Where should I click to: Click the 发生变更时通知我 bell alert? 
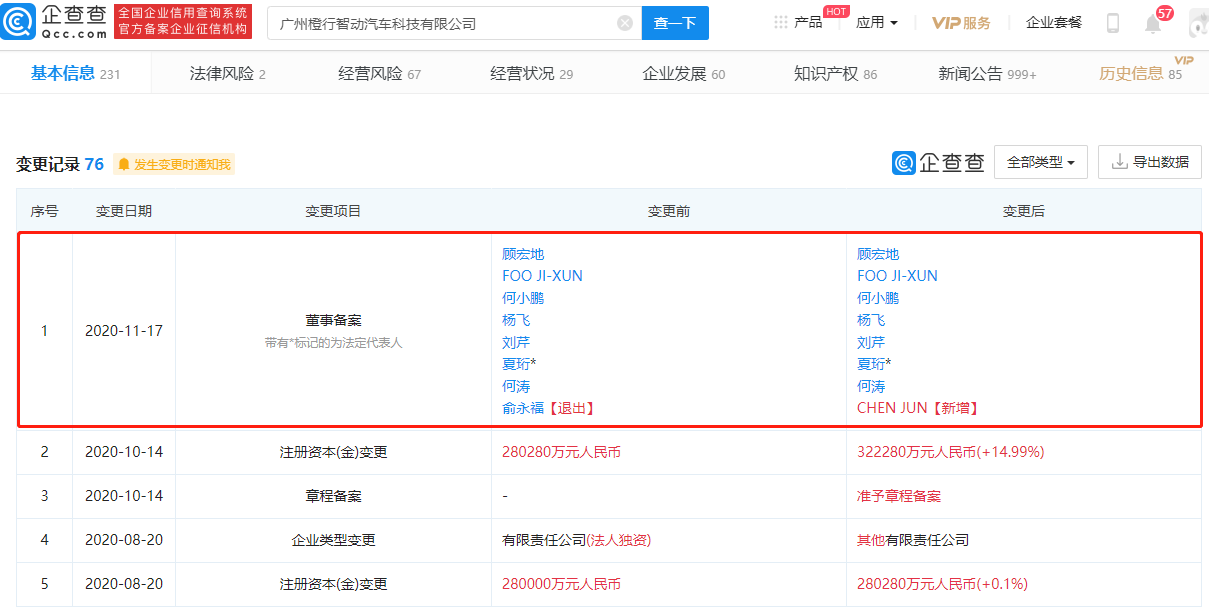click(x=174, y=164)
